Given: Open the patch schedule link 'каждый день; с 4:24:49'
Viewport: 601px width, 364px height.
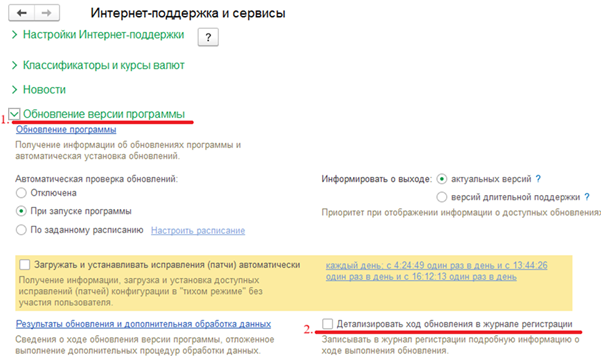Looking at the screenshot, I should tap(437, 271).
